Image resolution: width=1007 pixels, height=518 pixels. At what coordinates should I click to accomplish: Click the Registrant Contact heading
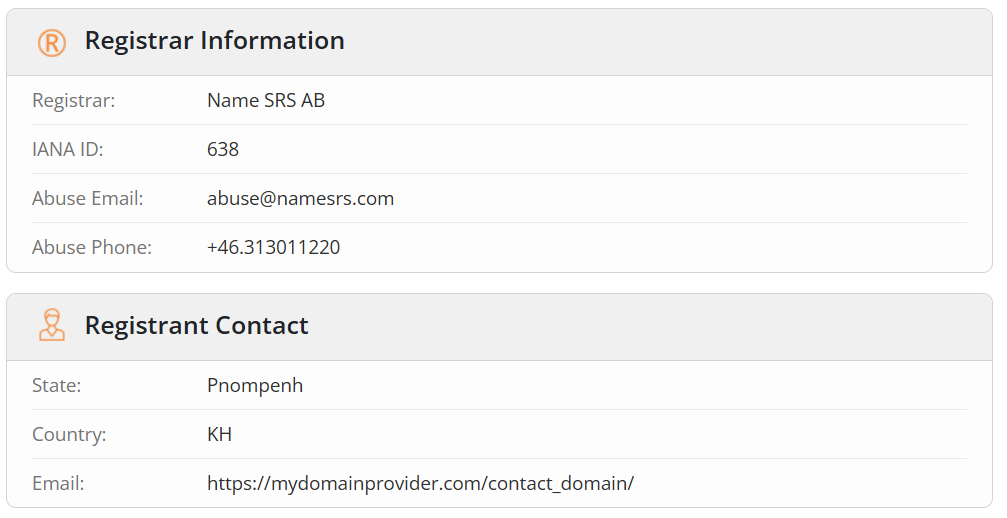pyautogui.click(x=197, y=325)
